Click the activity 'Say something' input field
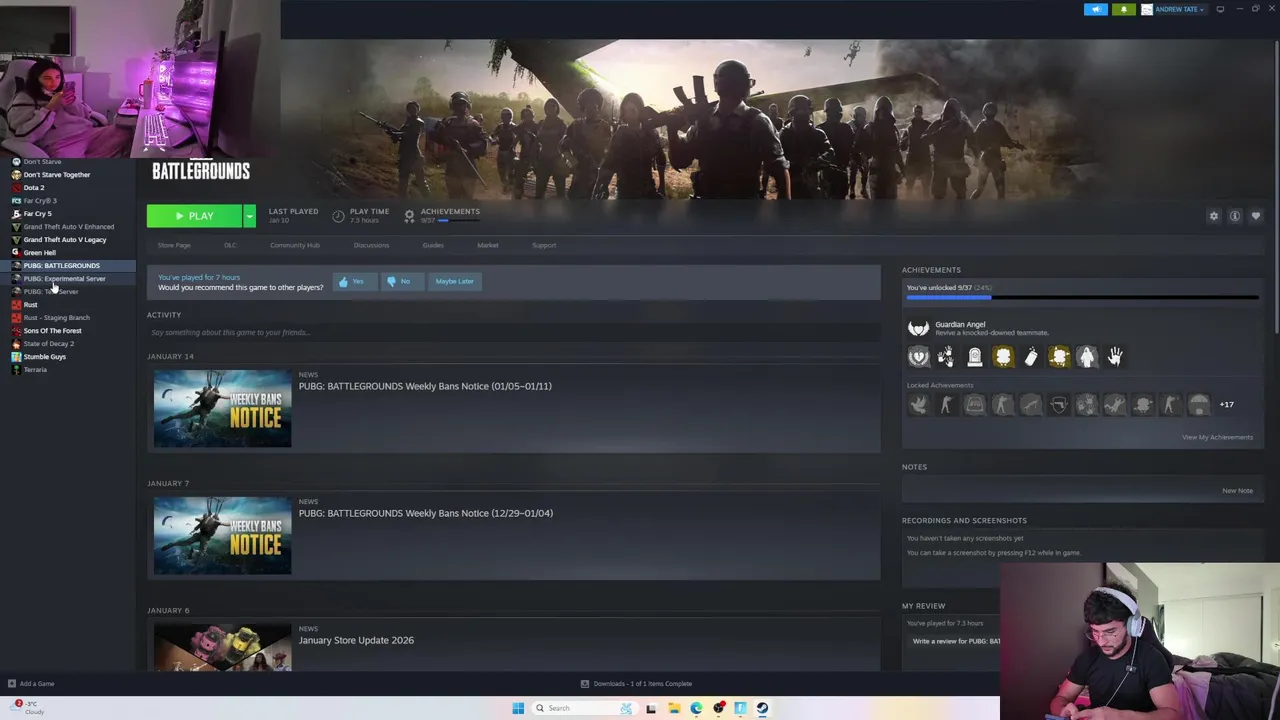 513,332
